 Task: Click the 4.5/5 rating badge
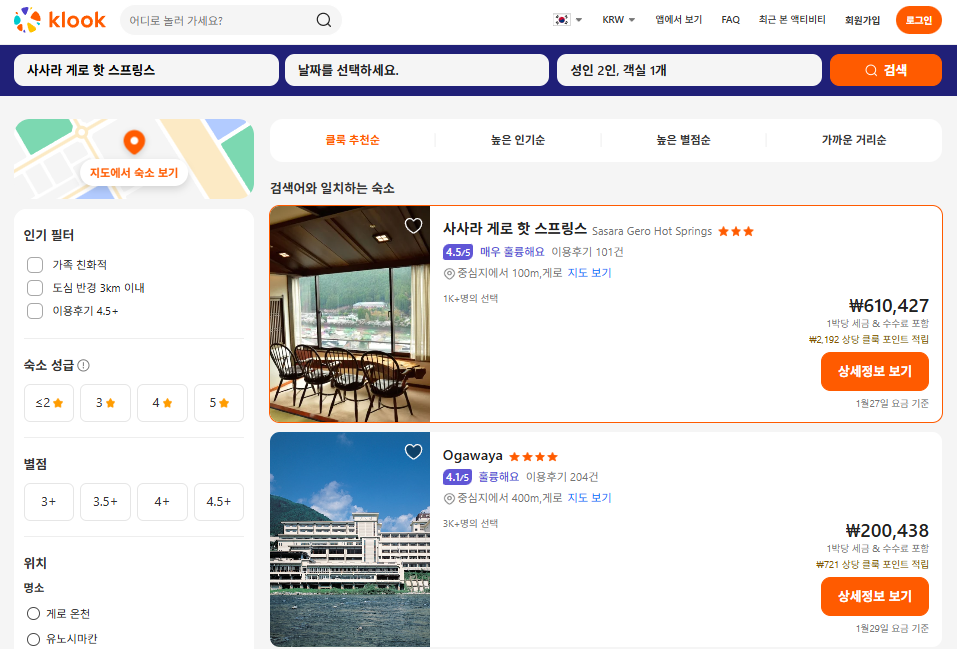tap(458, 252)
